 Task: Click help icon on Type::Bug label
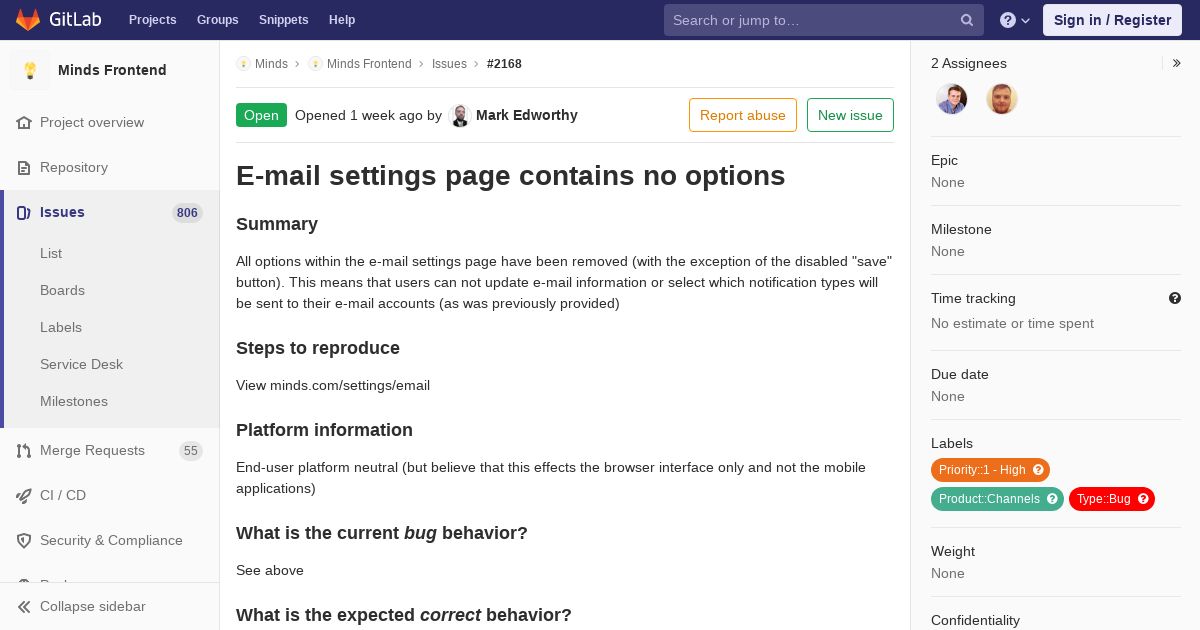pyautogui.click(x=1143, y=499)
